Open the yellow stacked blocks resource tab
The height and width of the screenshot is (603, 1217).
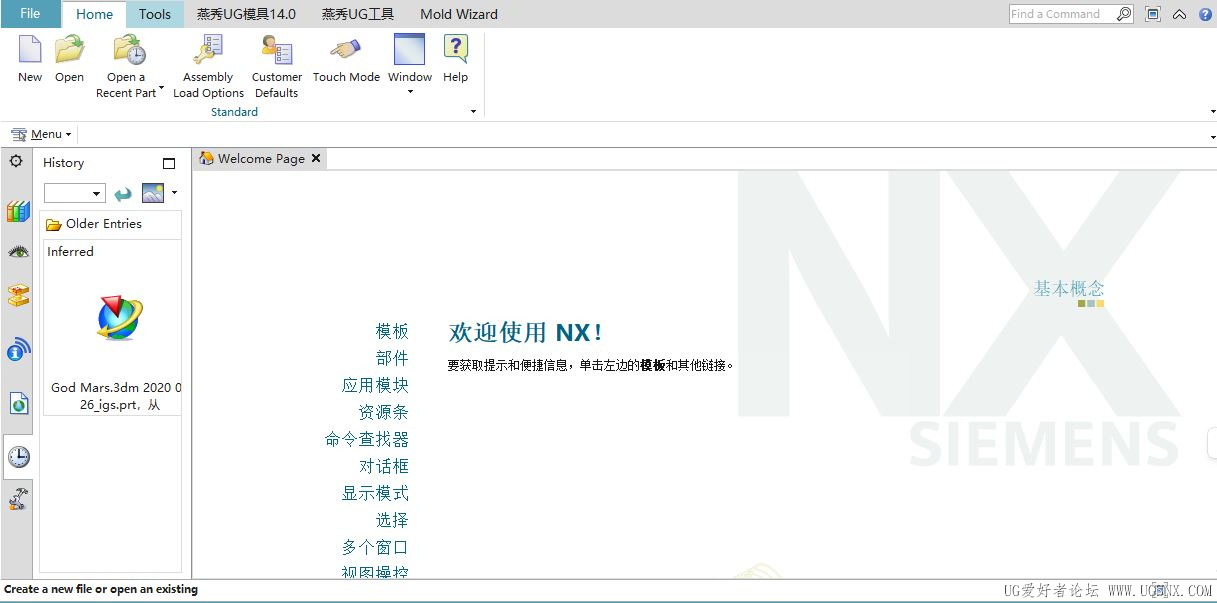tap(18, 296)
